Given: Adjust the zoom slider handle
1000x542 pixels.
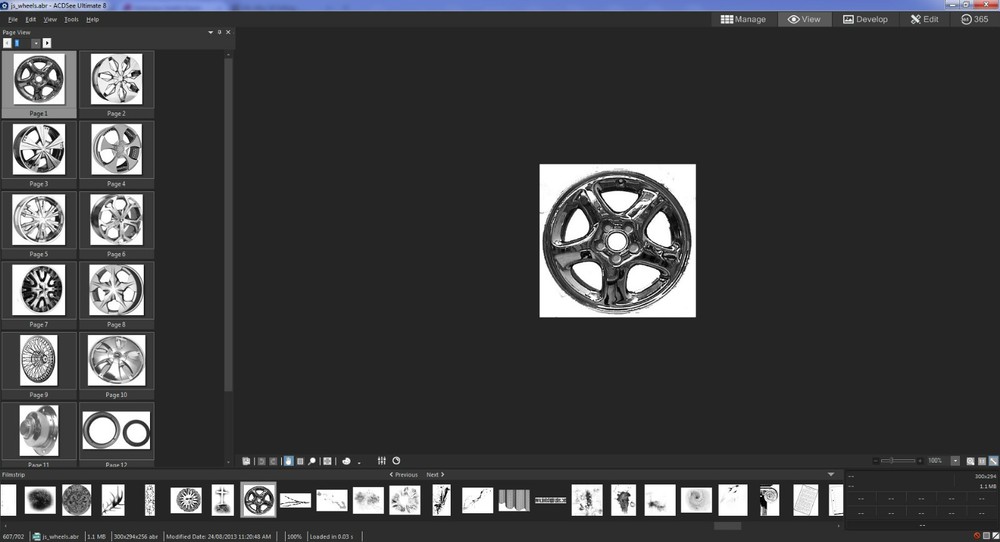Looking at the screenshot, I should (x=892, y=460).
